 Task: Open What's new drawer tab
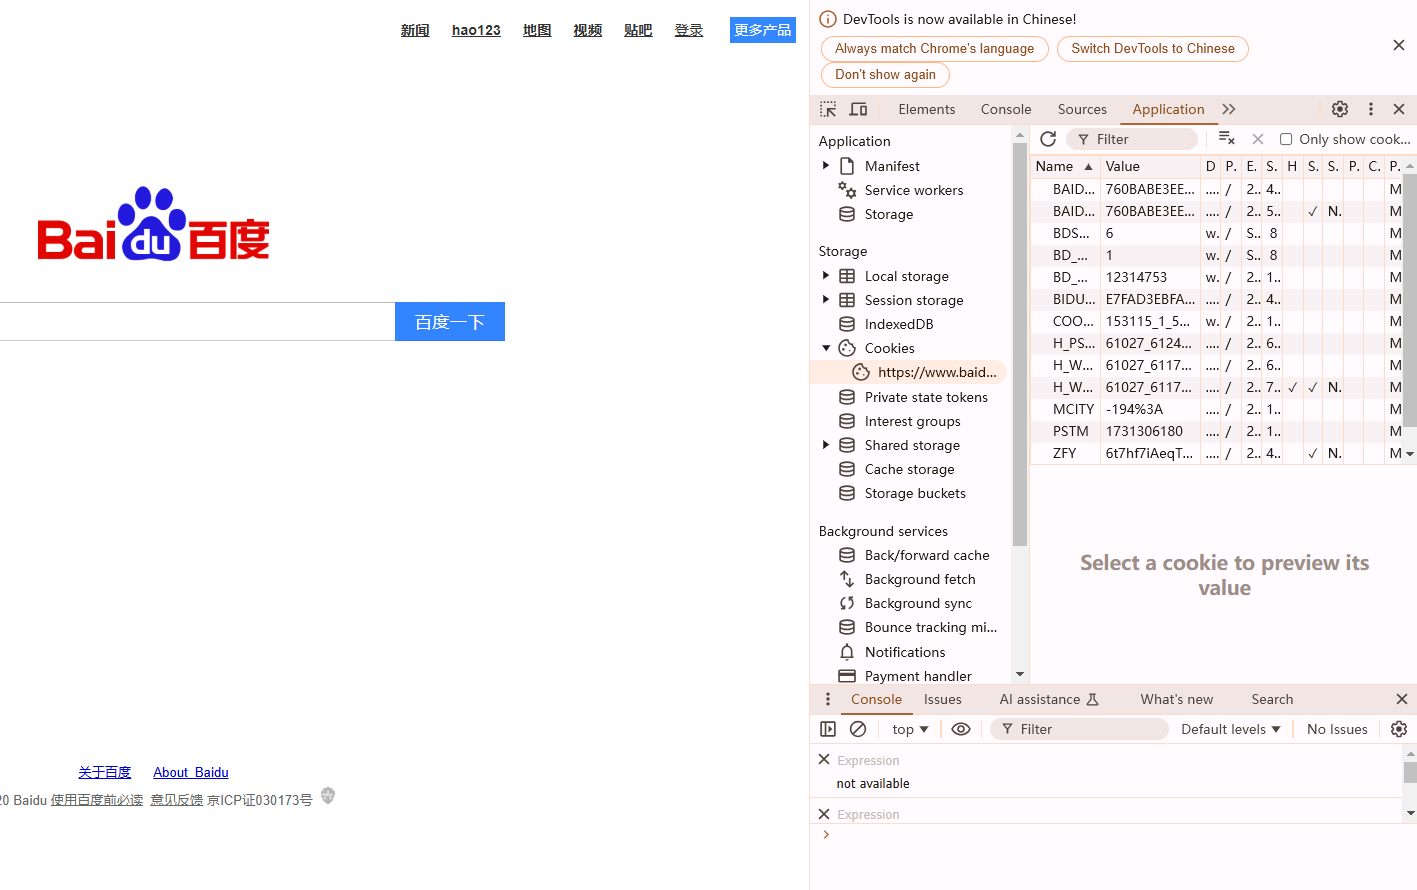1177,699
